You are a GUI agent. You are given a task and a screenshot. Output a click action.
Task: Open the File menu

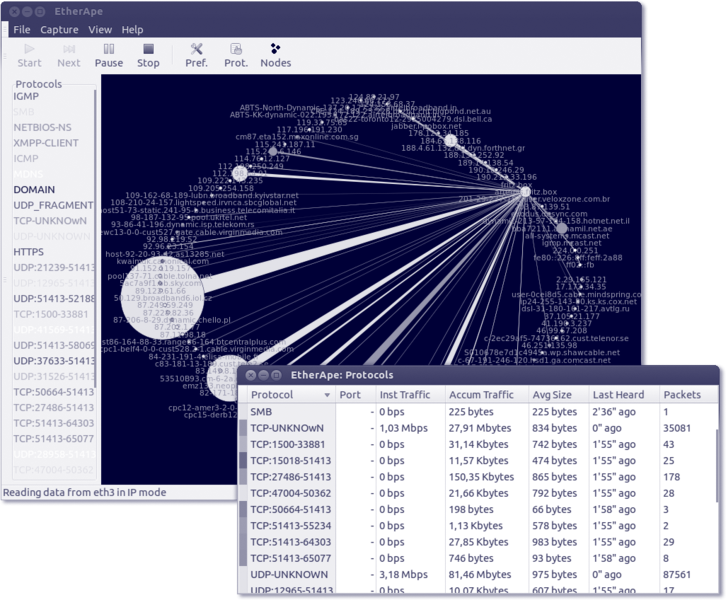[x=21, y=30]
